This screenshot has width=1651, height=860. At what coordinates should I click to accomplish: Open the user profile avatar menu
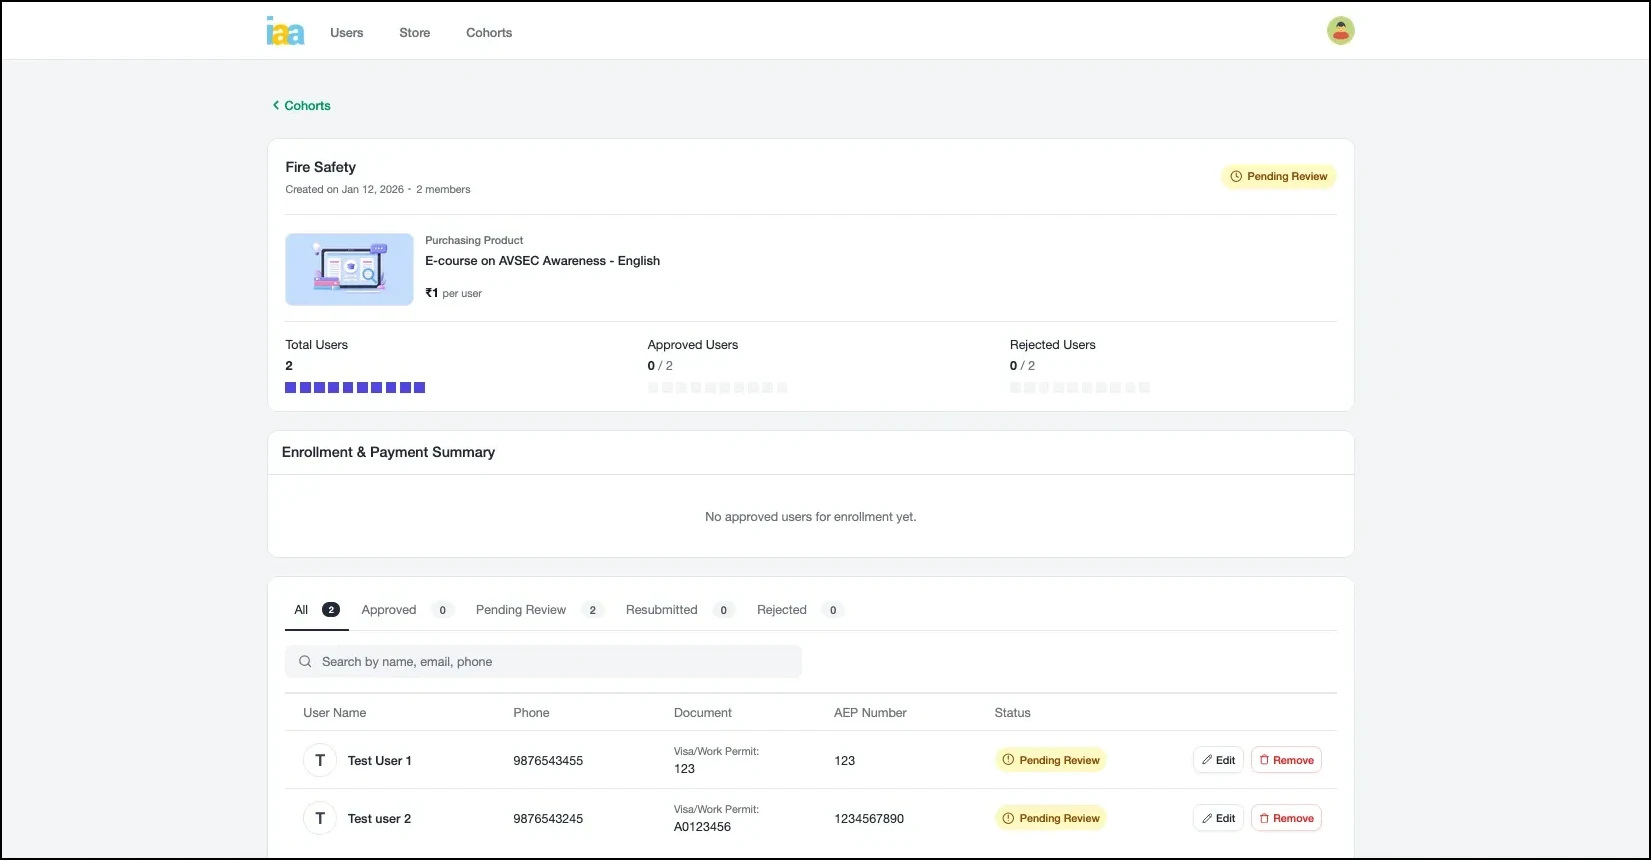point(1340,31)
